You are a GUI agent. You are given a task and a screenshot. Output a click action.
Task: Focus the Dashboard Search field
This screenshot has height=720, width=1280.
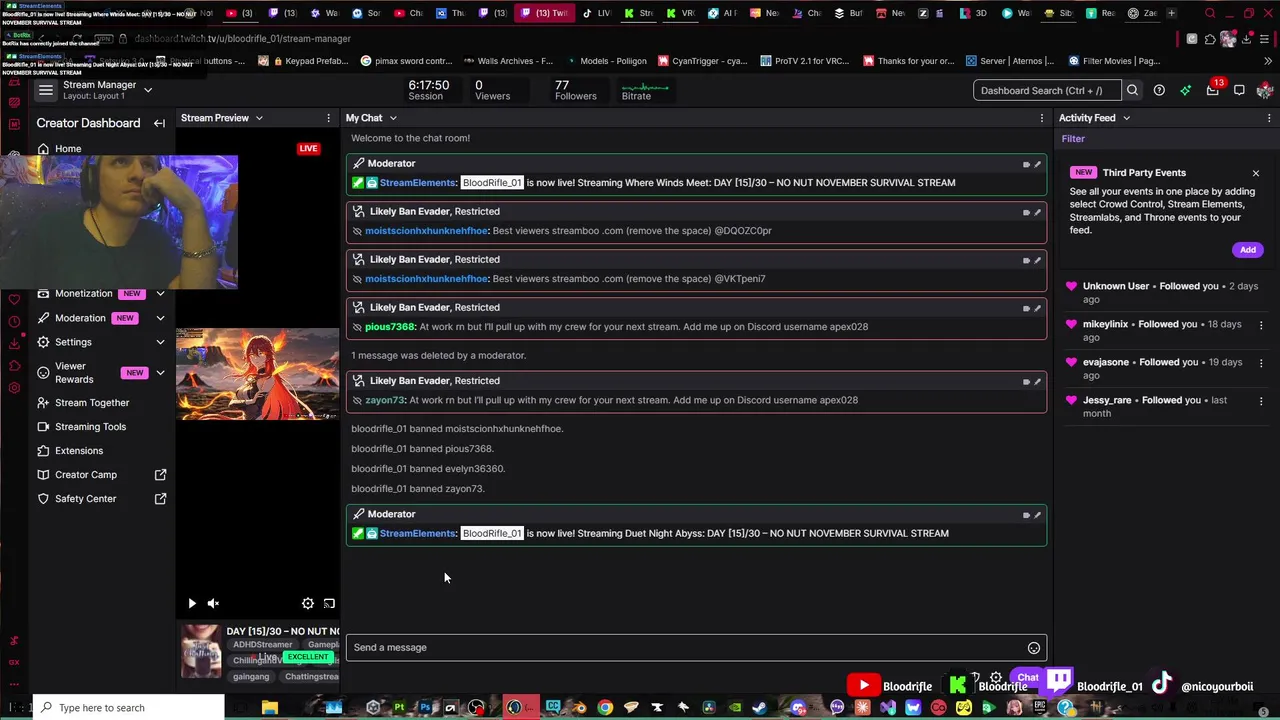pos(1047,90)
